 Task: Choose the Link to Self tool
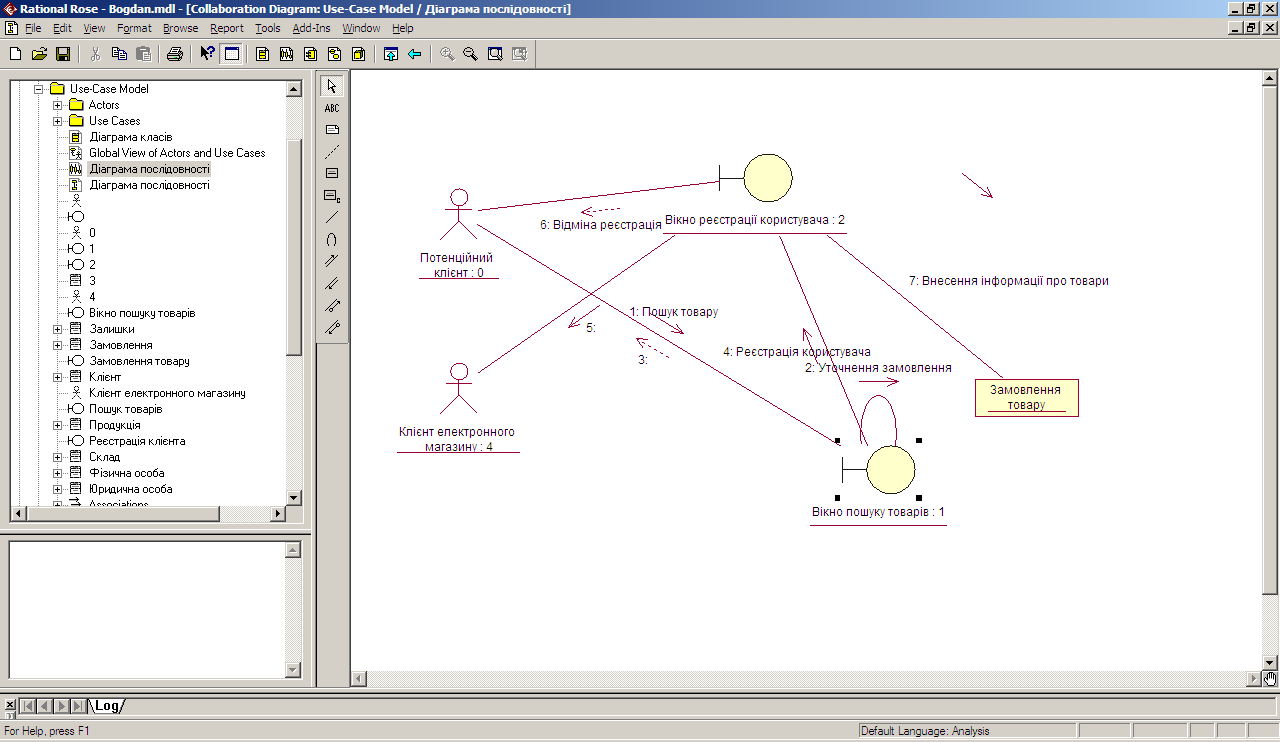pyautogui.click(x=332, y=239)
